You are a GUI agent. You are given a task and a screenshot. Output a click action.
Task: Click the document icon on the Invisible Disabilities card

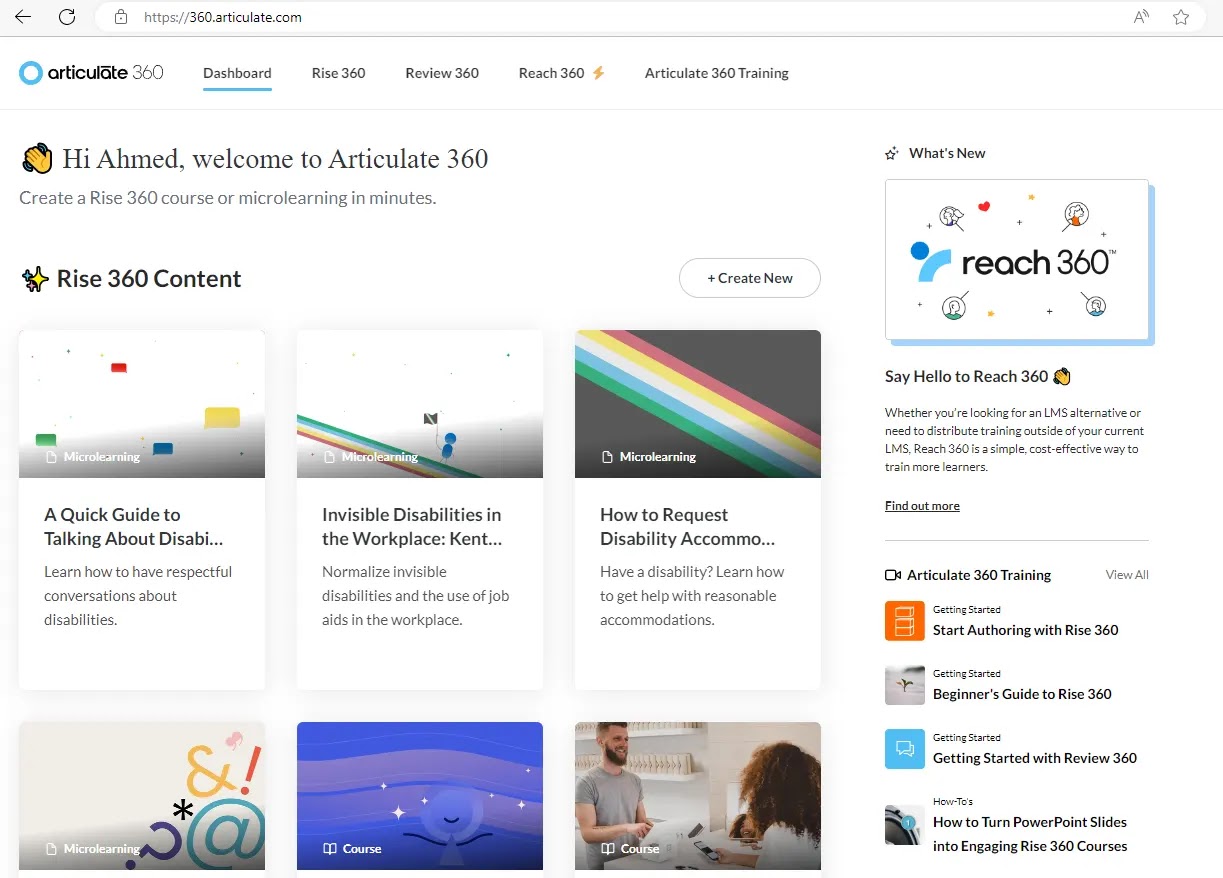pyautogui.click(x=330, y=457)
